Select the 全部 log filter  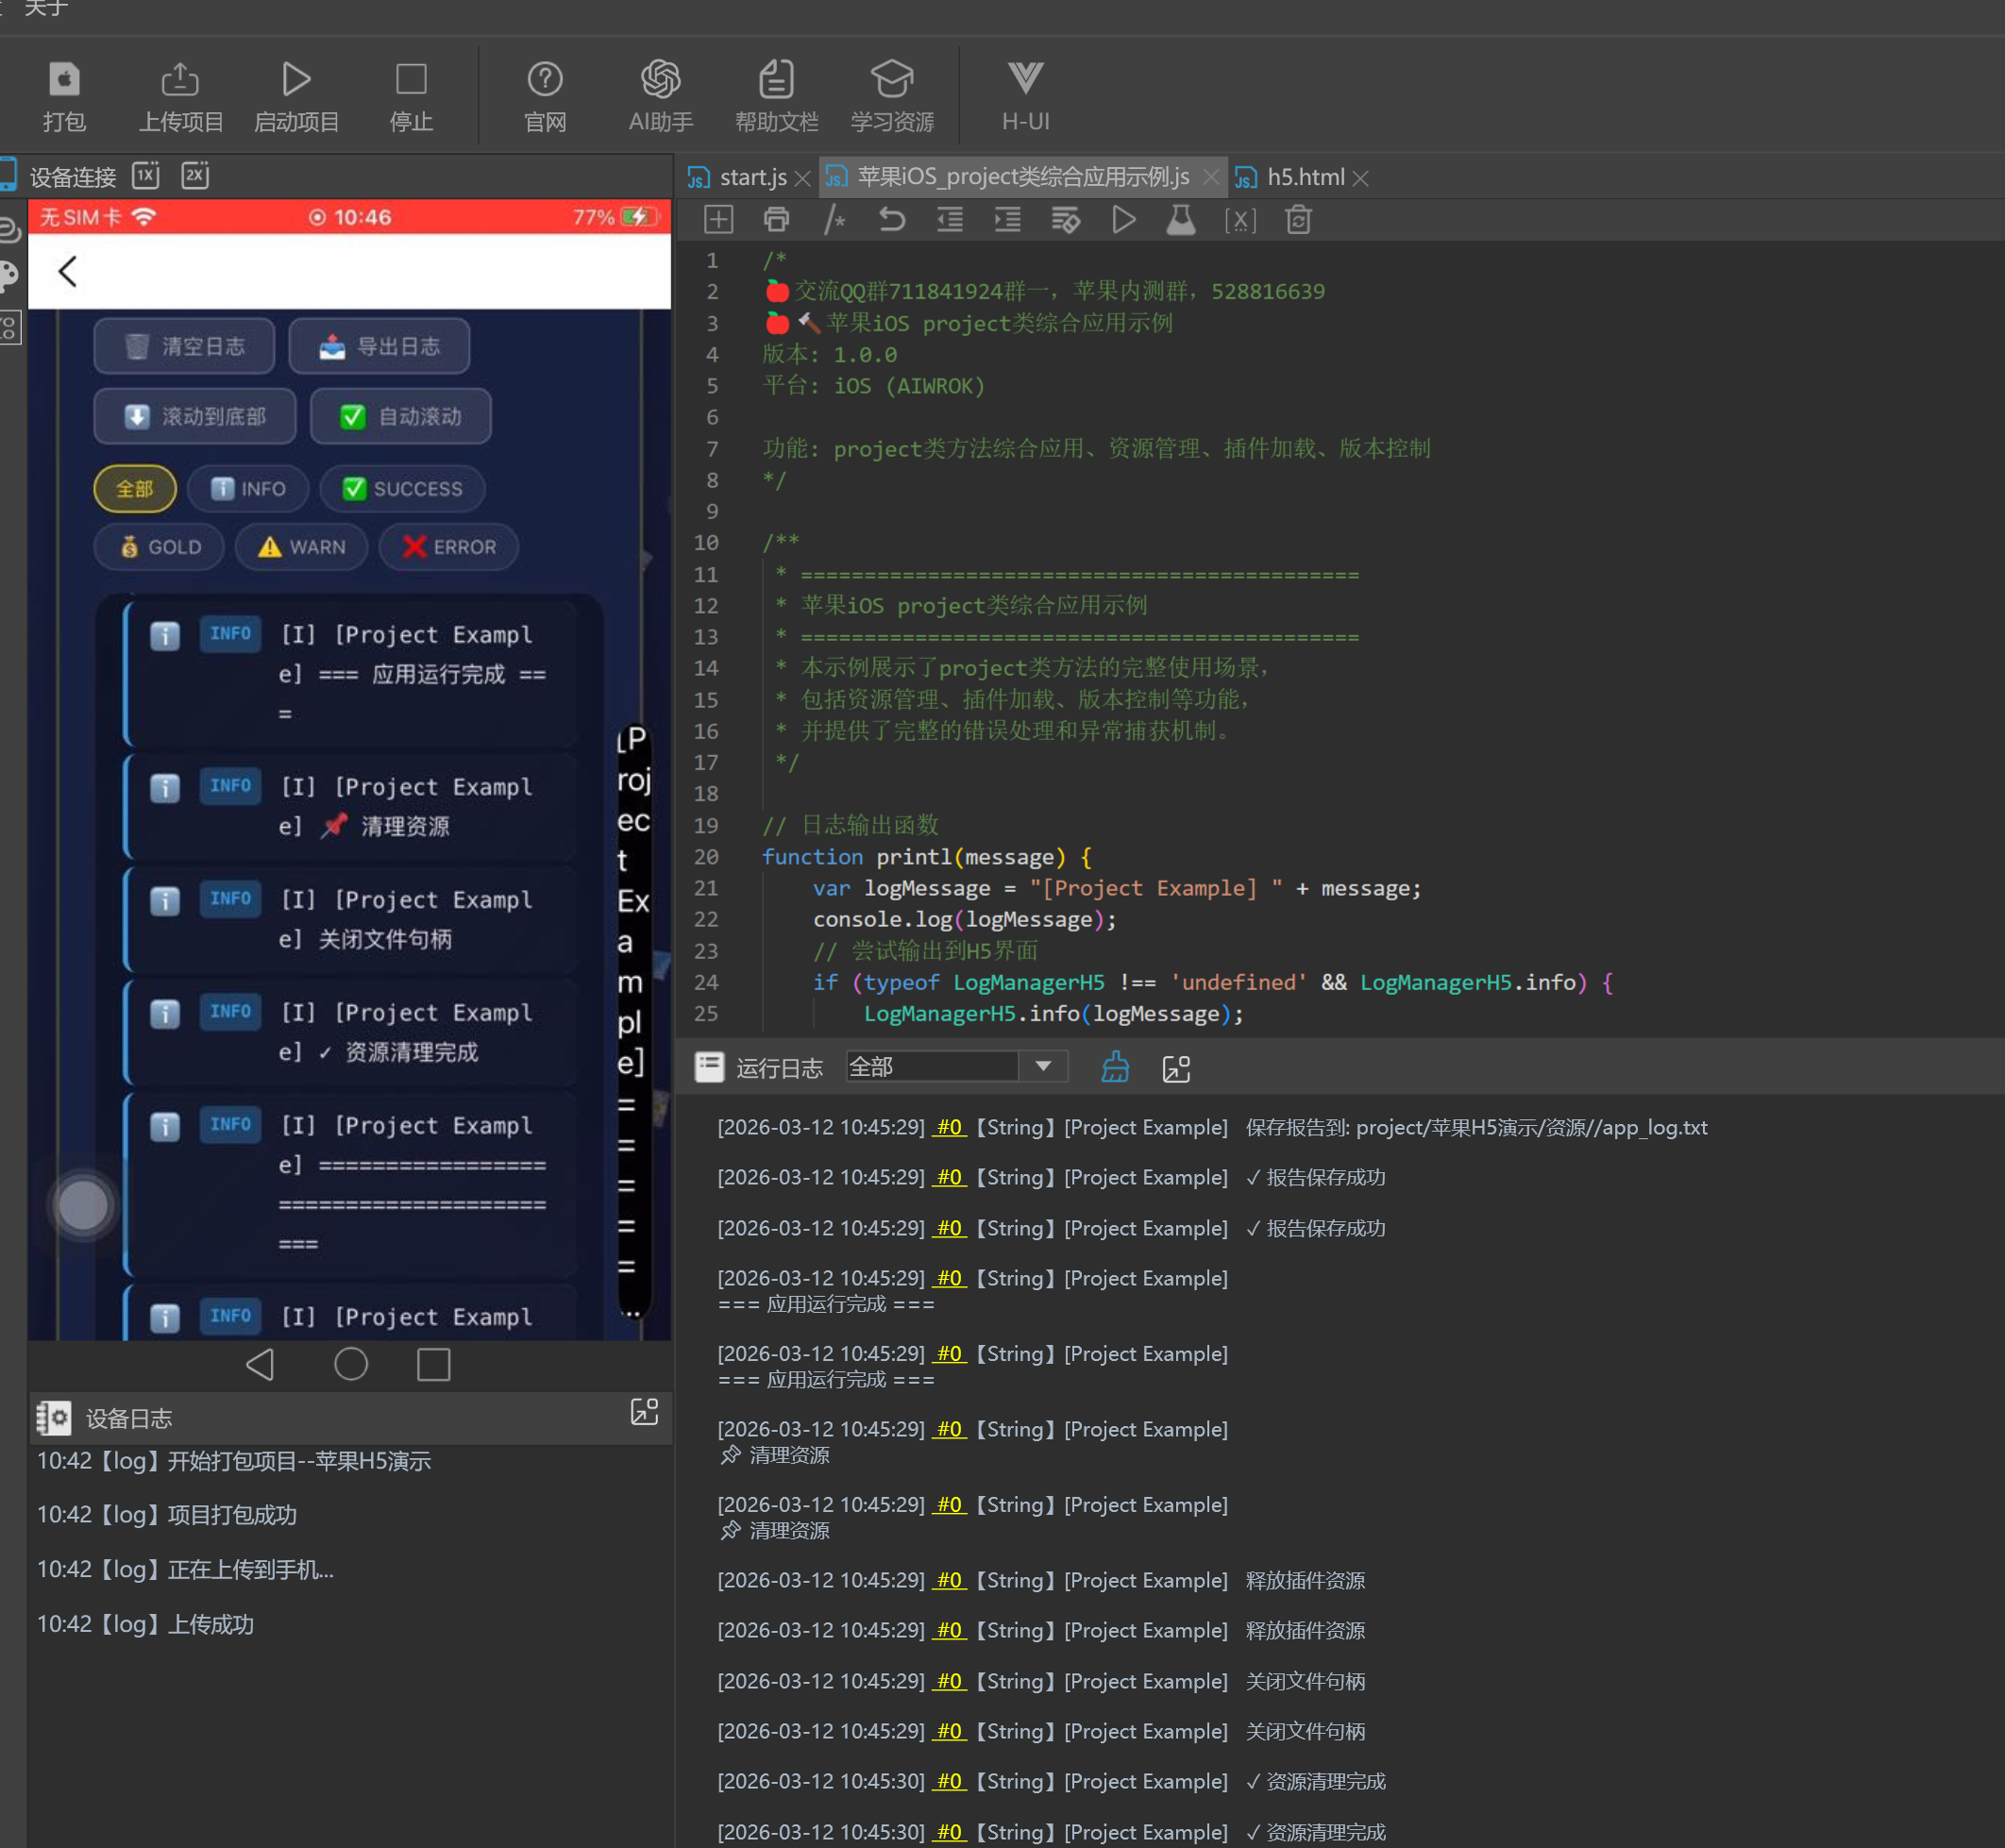pos(135,489)
